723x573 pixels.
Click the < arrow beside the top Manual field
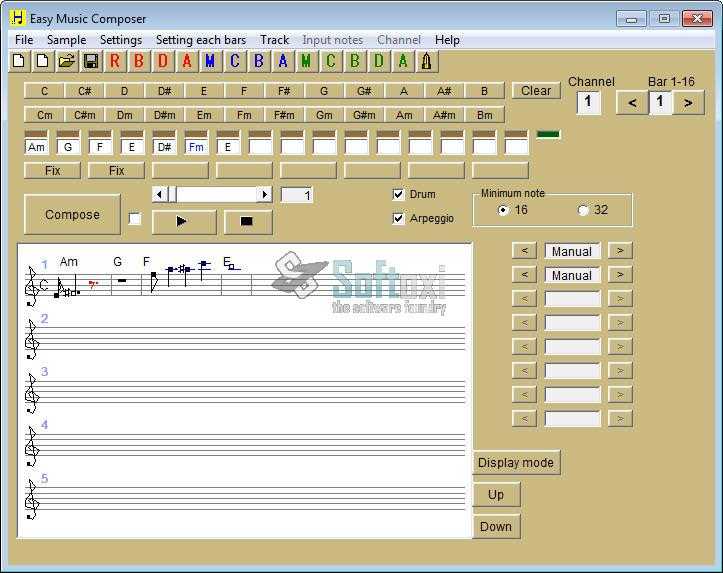coord(524,251)
